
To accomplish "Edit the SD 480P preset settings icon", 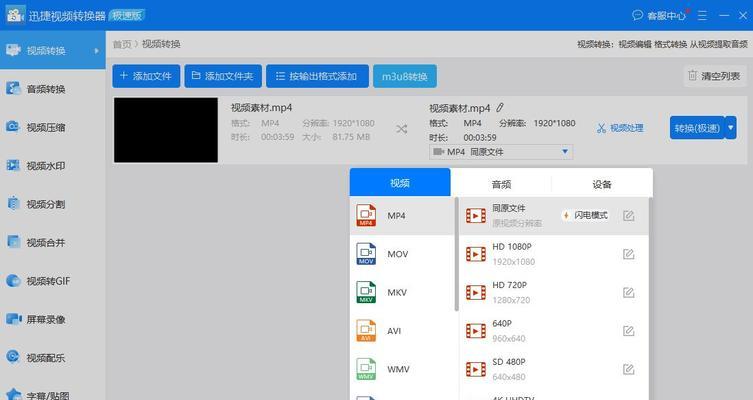I will 629,369.
